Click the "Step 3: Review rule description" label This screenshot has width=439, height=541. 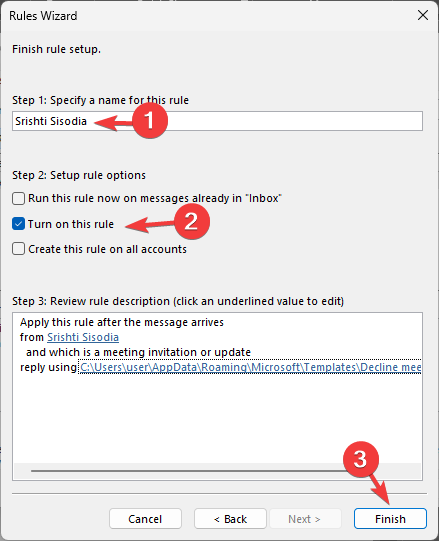(x=178, y=301)
